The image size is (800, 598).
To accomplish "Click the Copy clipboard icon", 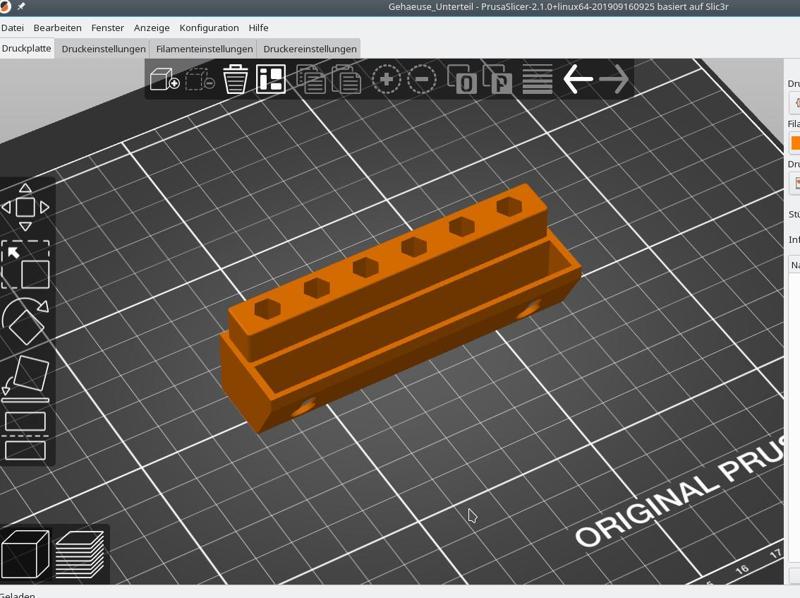I will pyautogui.click(x=311, y=79).
